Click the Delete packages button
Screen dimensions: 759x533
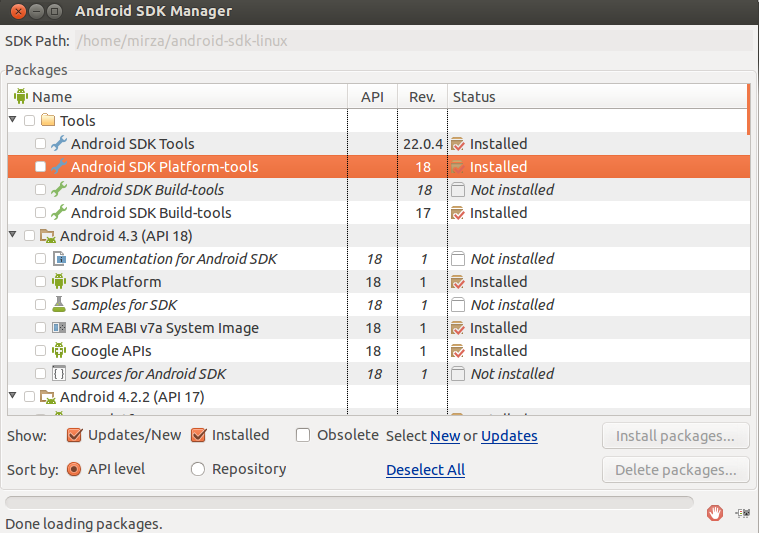(x=676, y=470)
